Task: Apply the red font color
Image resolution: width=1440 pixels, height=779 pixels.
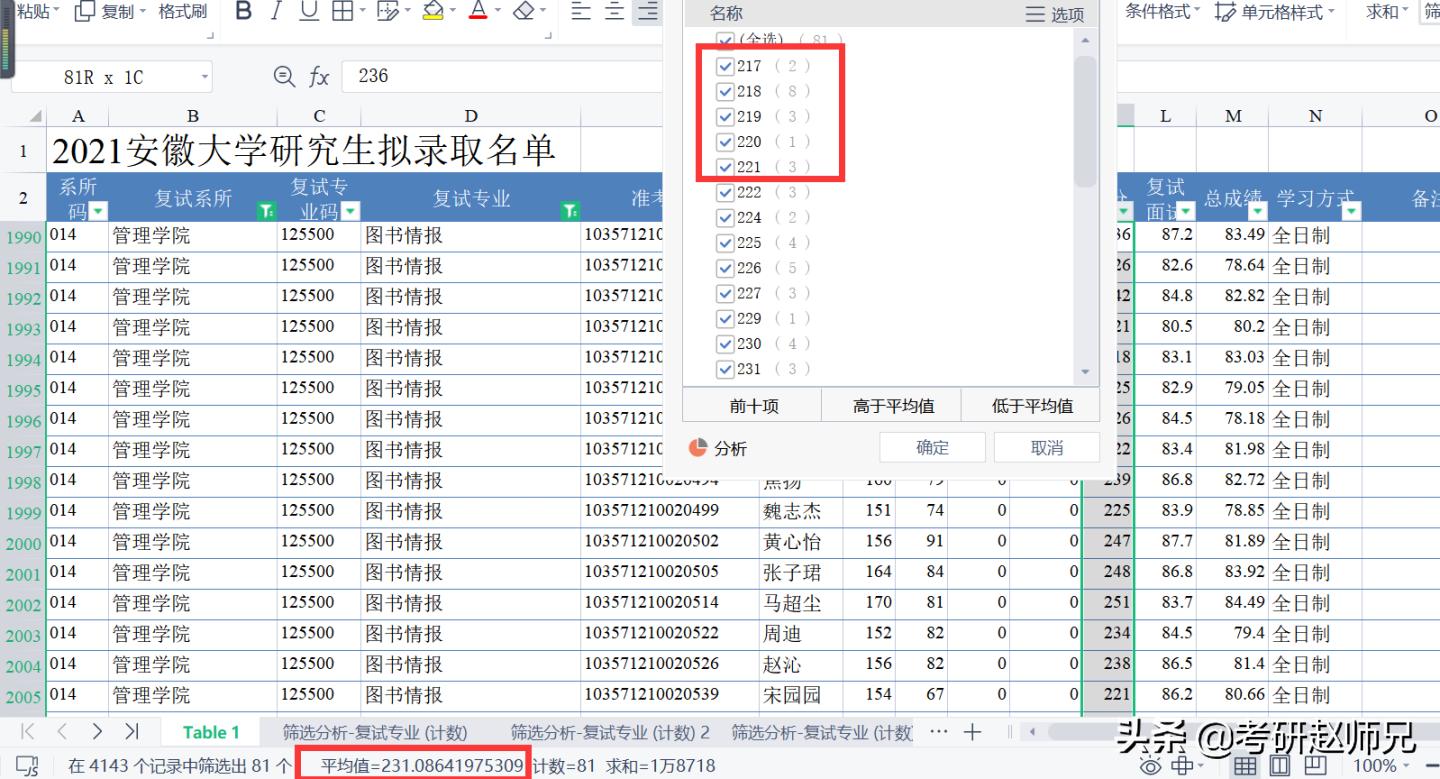Action: coord(478,11)
